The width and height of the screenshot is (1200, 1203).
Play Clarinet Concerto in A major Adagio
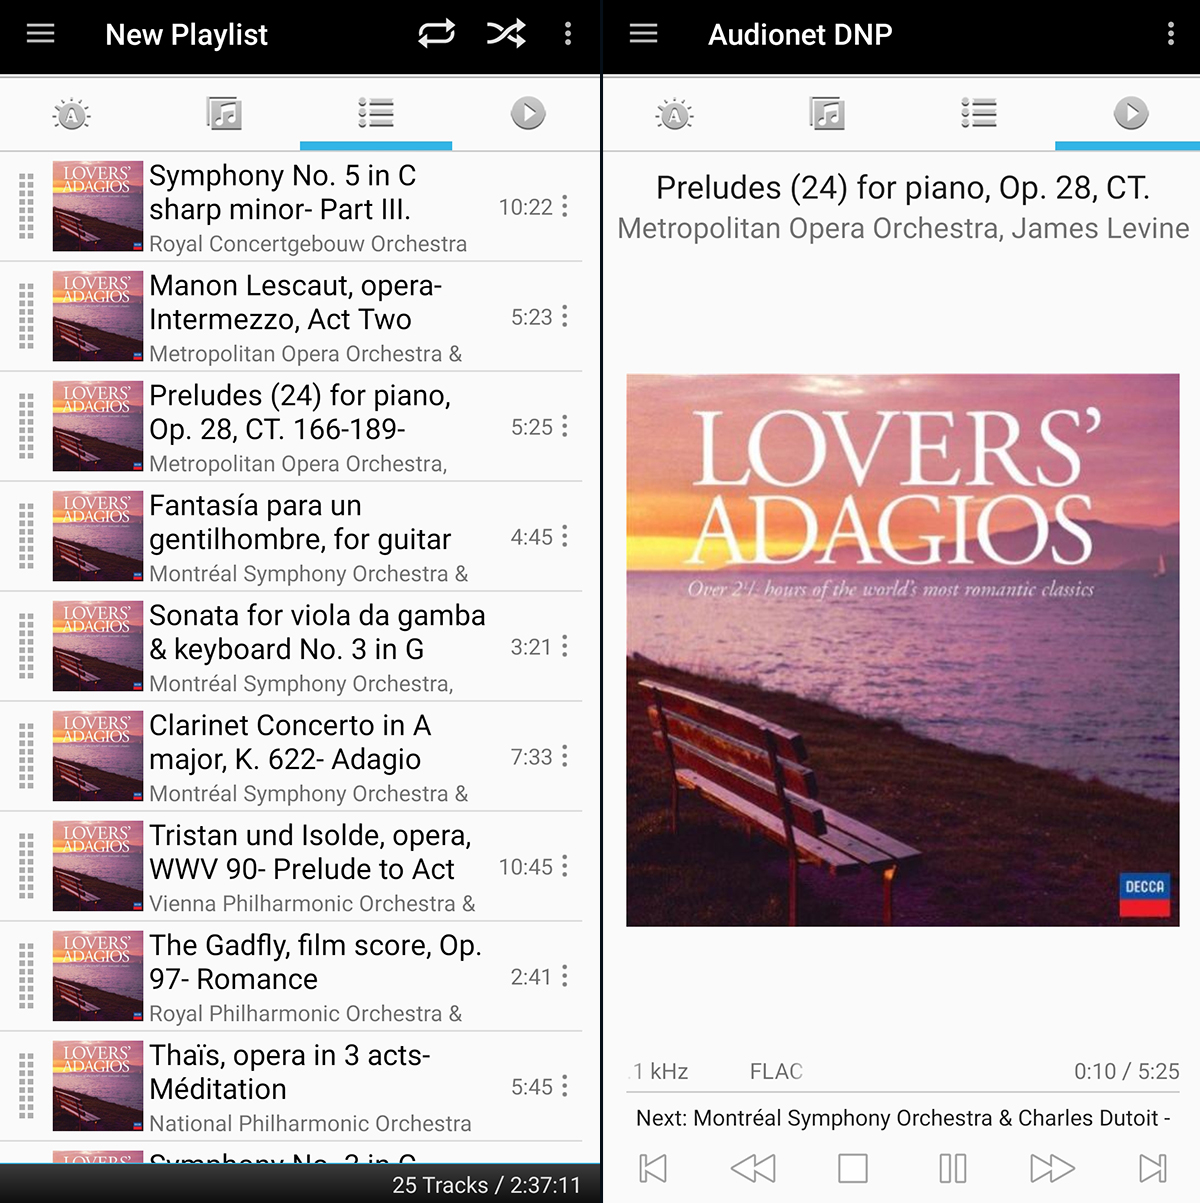pos(291,757)
